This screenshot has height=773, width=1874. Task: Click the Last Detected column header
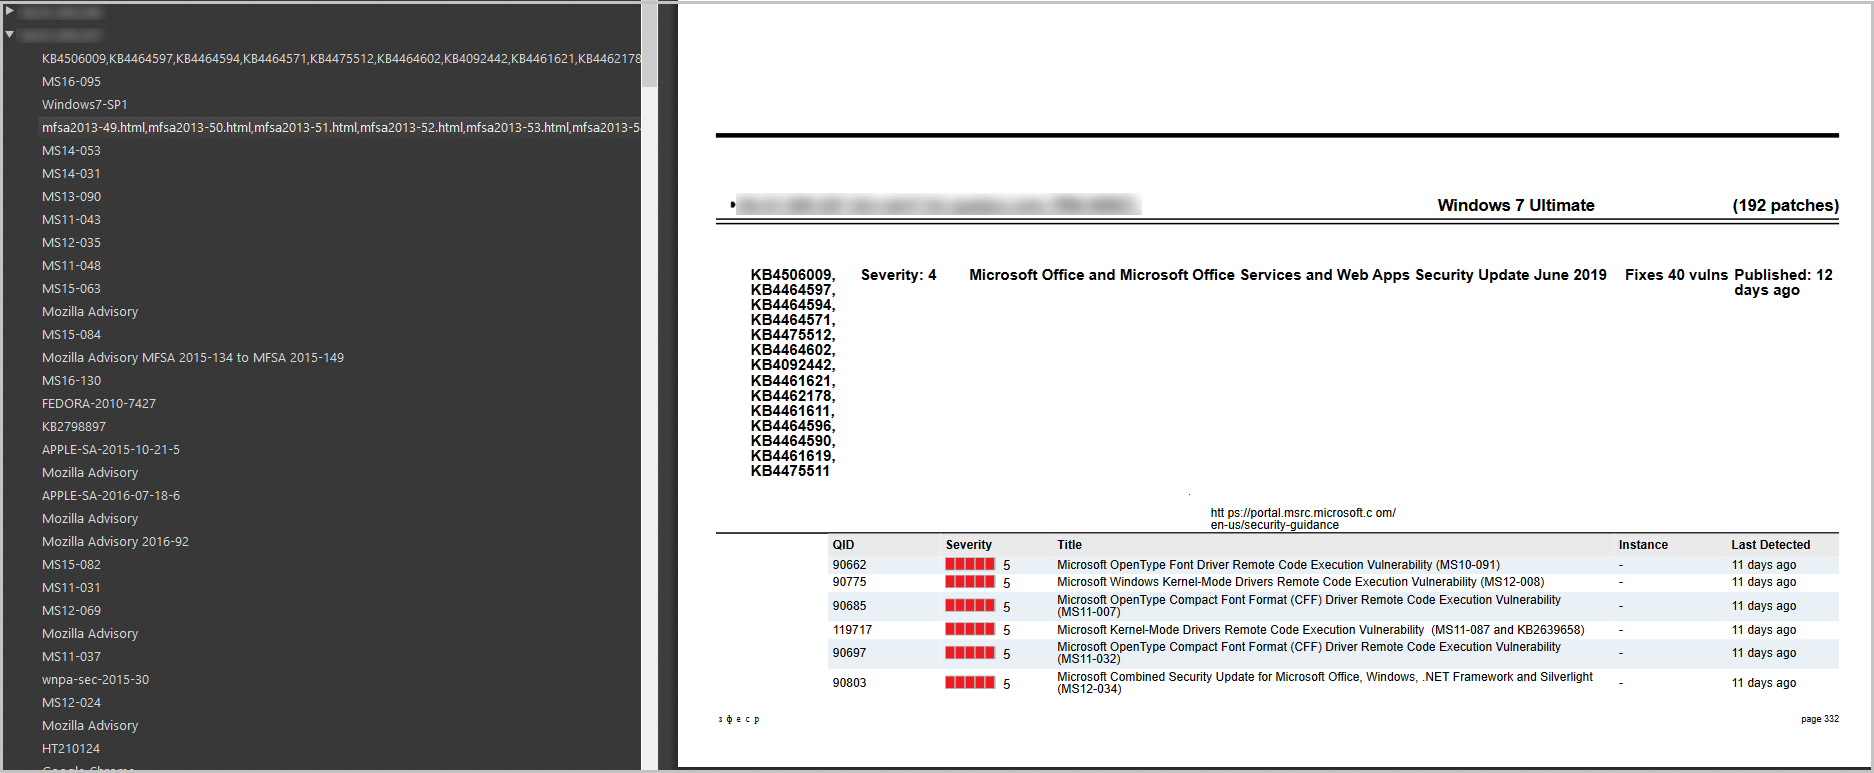1771,545
